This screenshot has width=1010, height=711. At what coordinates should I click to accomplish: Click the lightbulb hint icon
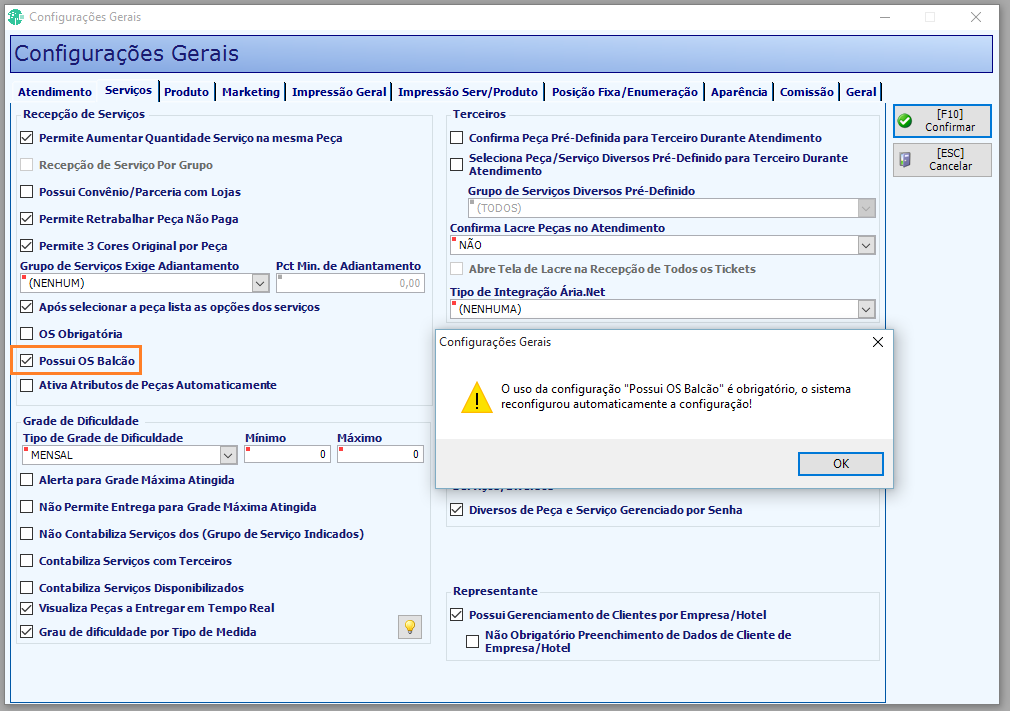coord(410,627)
